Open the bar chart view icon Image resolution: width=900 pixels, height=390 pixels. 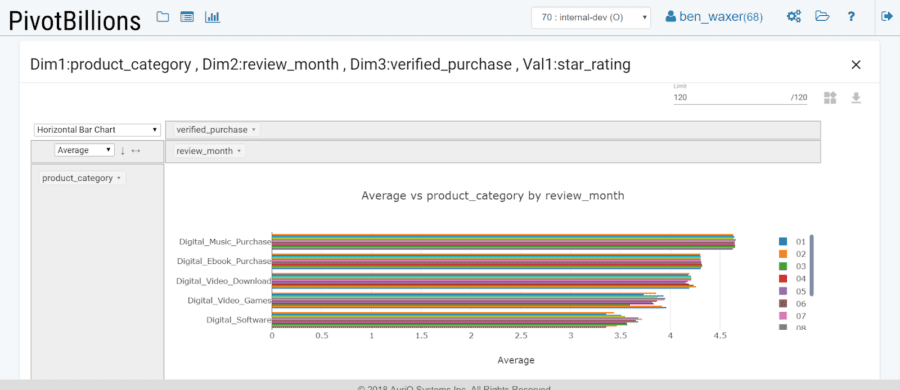pyautogui.click(x=212, y=17)
